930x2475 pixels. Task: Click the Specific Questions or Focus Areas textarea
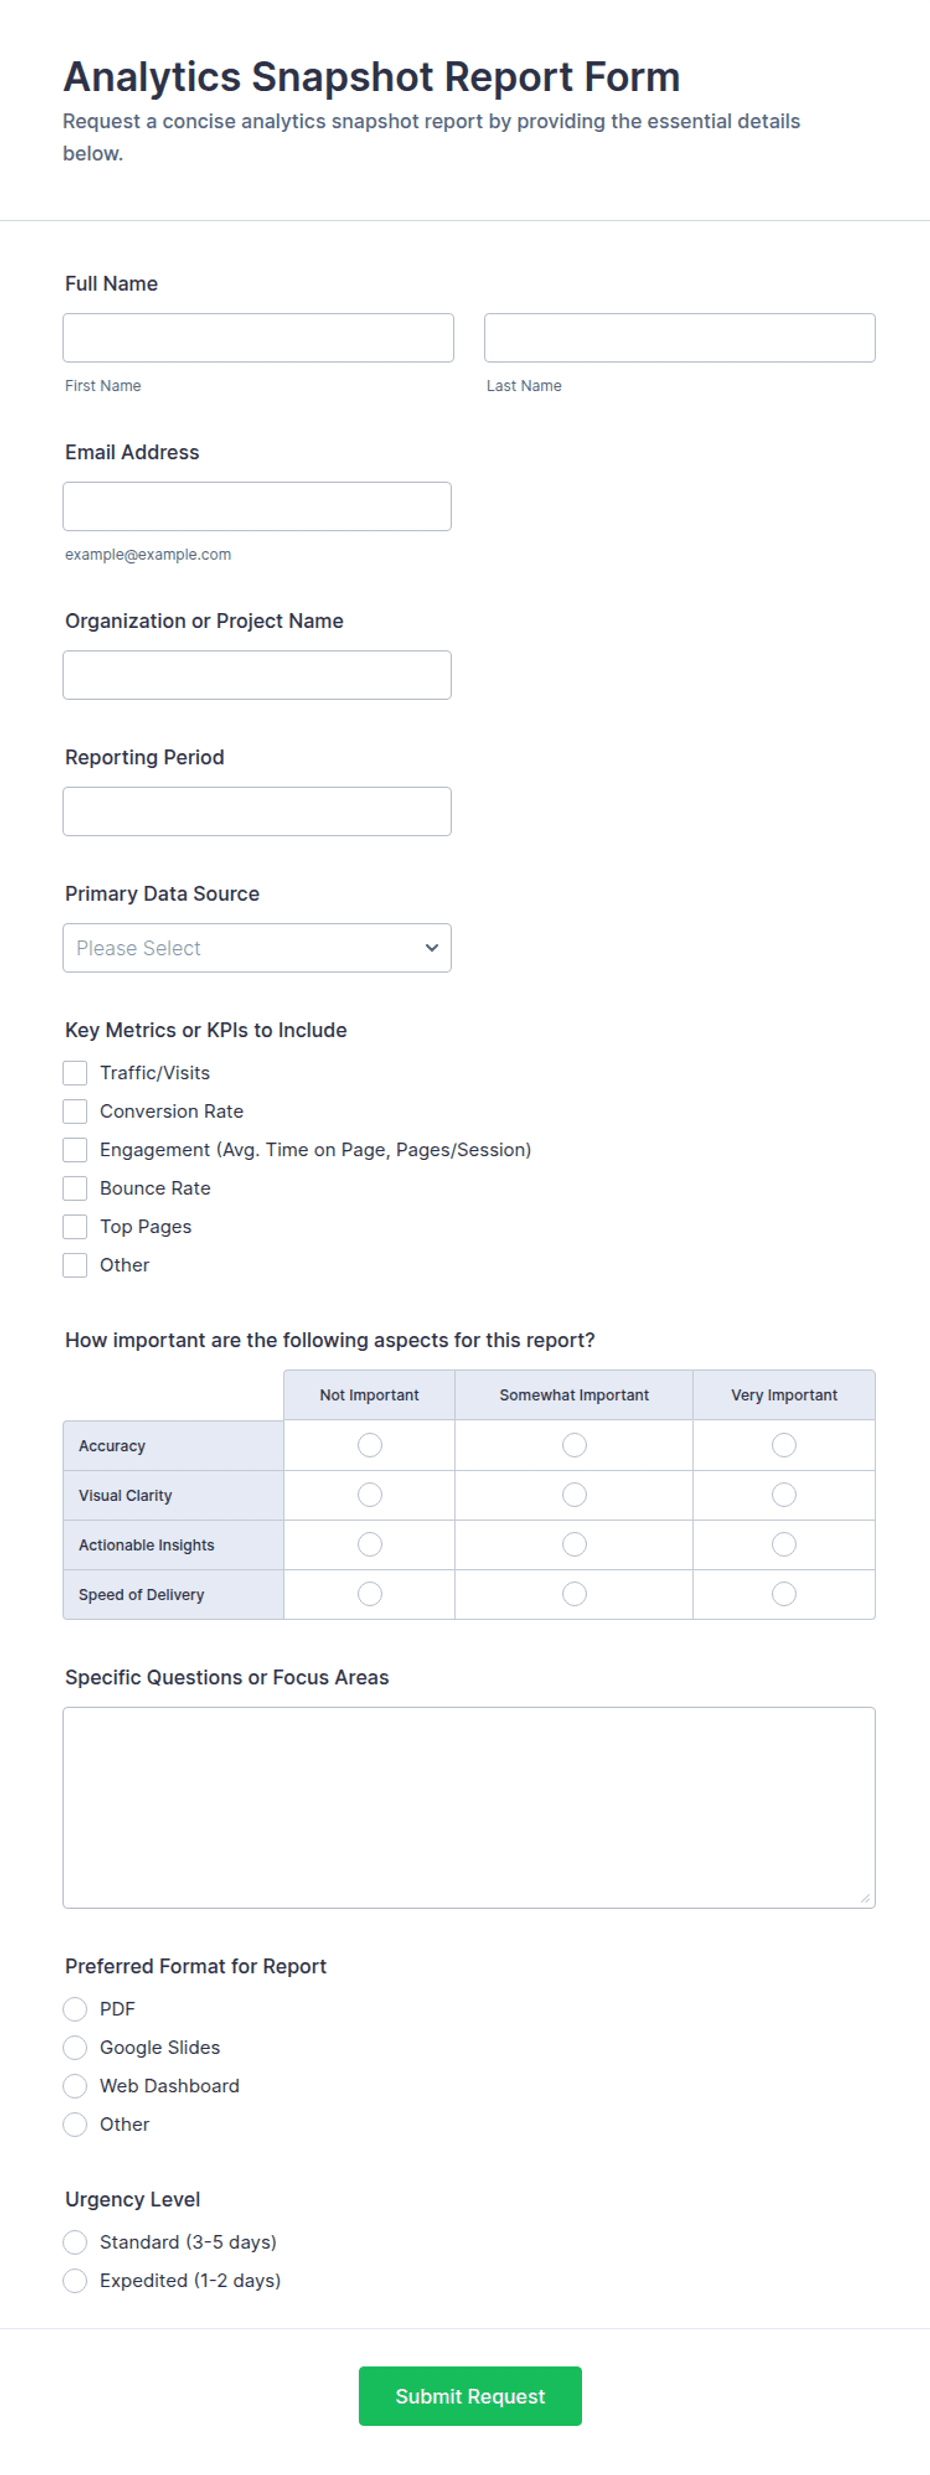469,1807
